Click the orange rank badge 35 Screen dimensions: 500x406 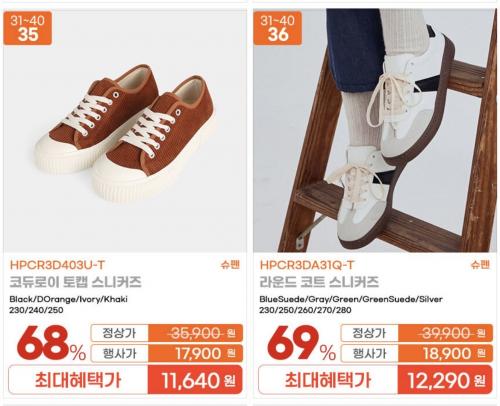28,28
